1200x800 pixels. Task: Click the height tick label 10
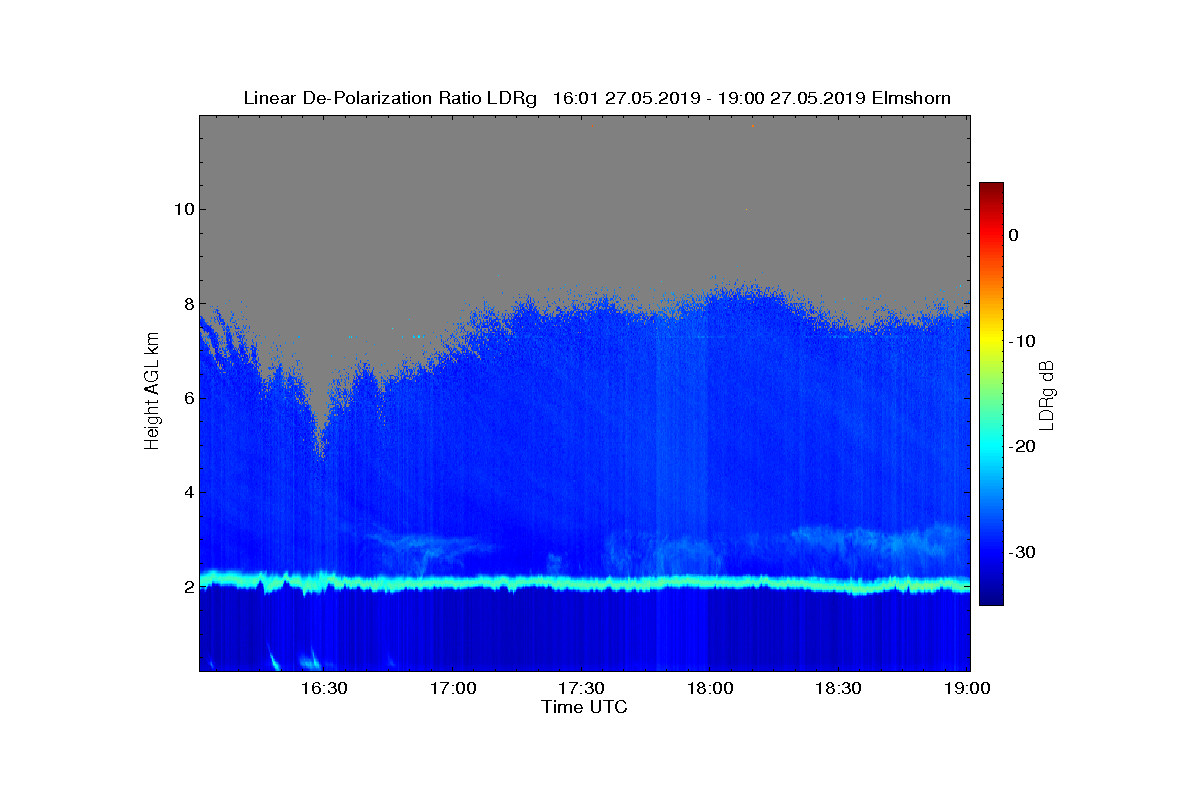click(x=183, y=209)
